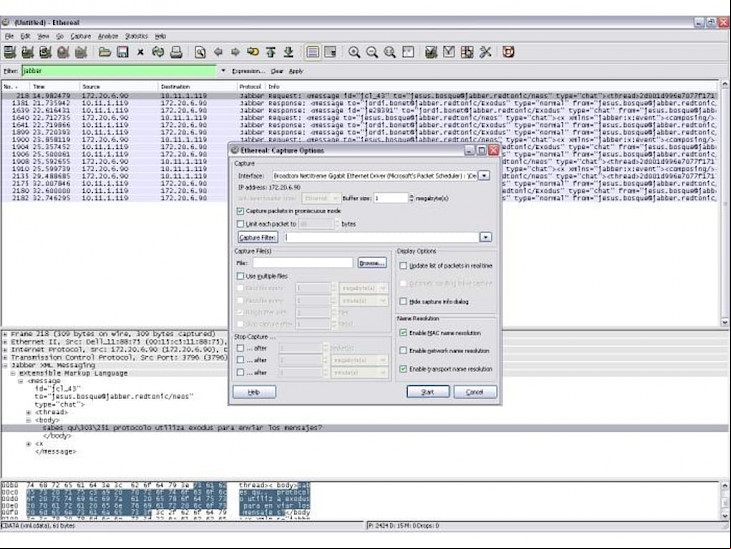Click the Start button to begin capture
Screen dimensions: 731x549
click(x=428, y=392)
